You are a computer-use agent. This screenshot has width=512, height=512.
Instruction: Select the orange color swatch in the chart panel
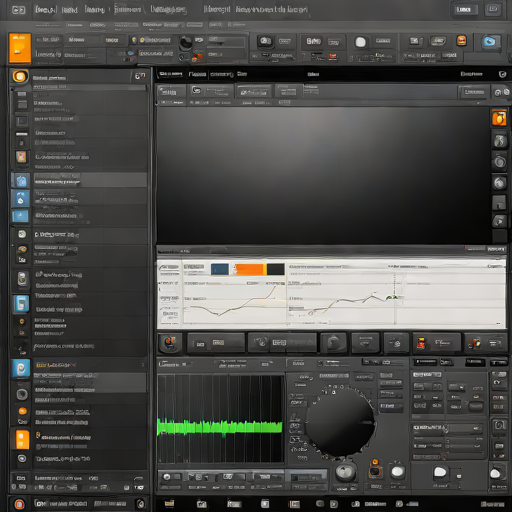[x=250, y=269]
